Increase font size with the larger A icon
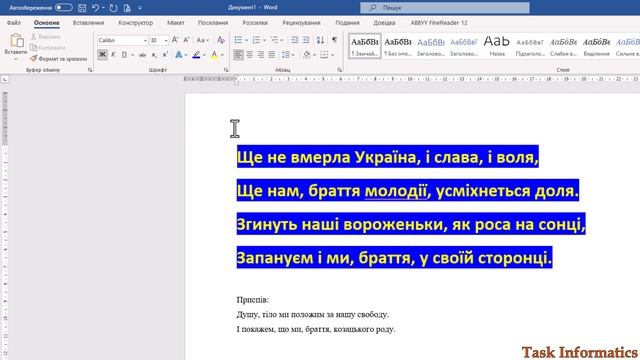Image resolution: width=640 pixels, height=360 pixels. 175,40
